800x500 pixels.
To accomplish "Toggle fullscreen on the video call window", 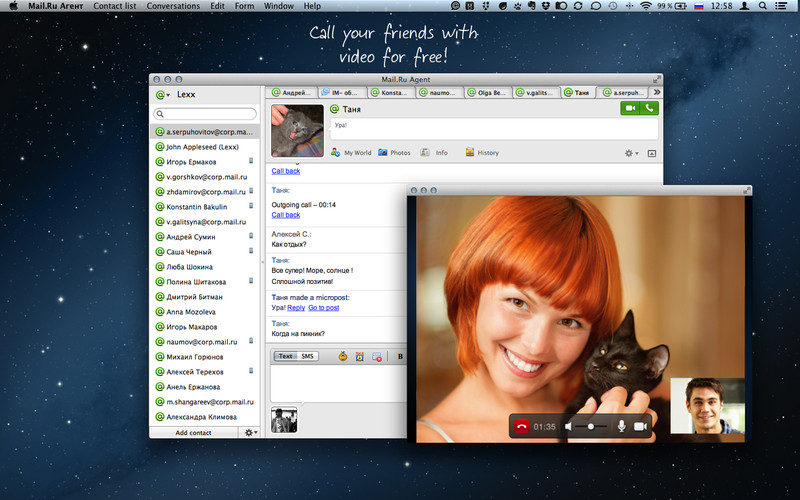I will click(747, 190).
